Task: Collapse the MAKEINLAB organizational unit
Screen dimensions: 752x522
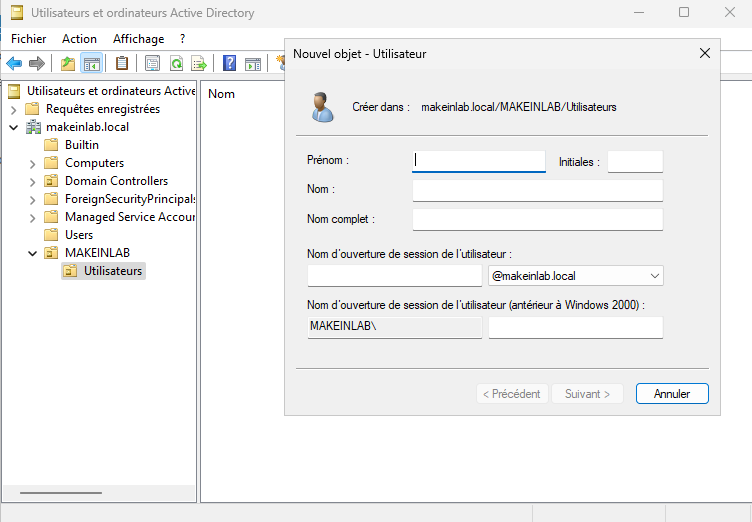Action: pos(33,253)
